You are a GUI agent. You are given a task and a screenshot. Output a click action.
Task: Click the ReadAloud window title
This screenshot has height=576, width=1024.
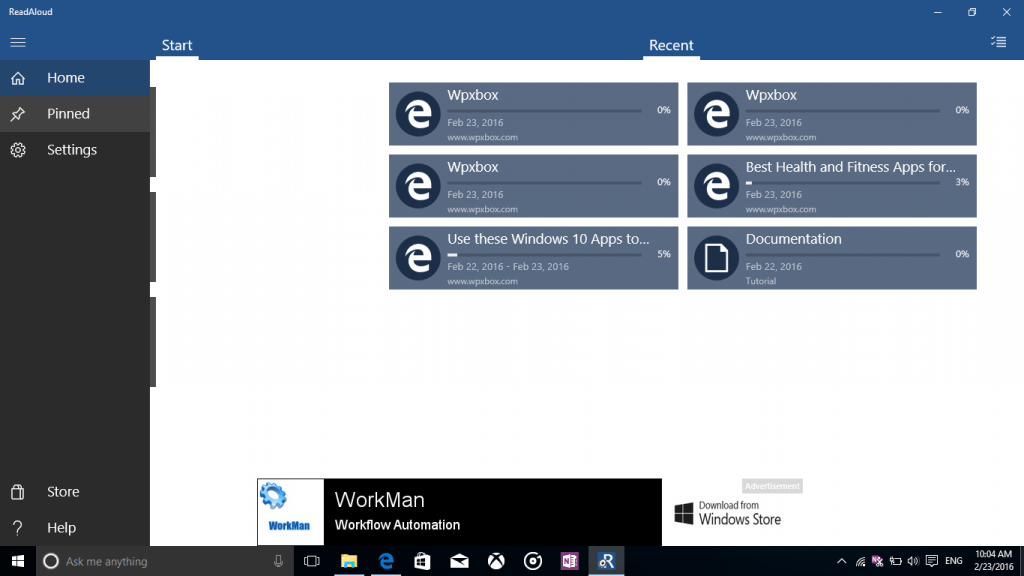pos(31,12)
